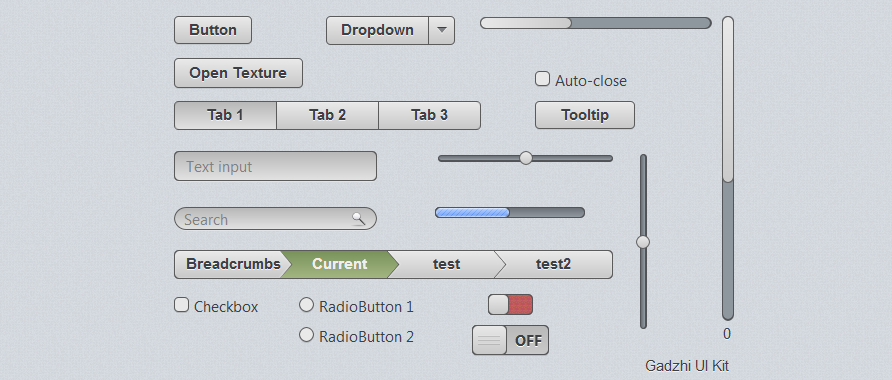Click the Dropdown label button

377,30
